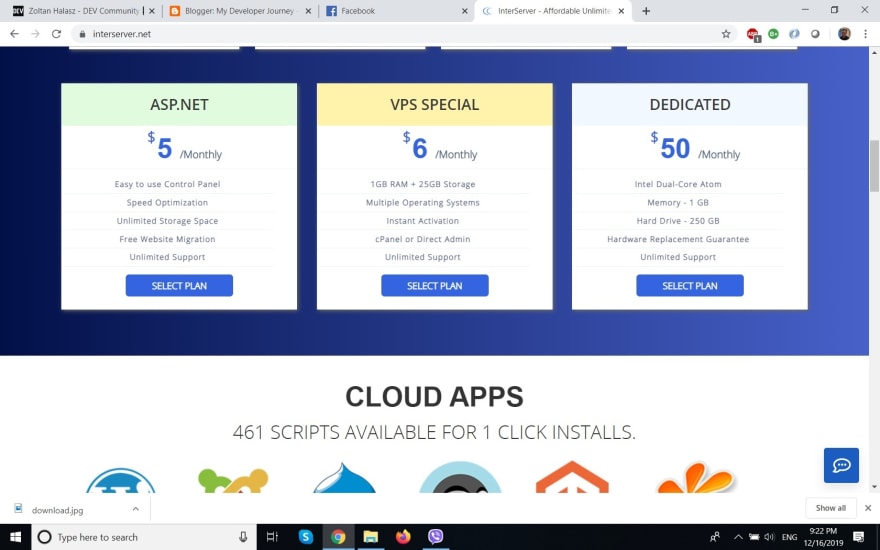Close the downloads bar
The width and height of the screenshot is (880, 550).
(868, 508)
